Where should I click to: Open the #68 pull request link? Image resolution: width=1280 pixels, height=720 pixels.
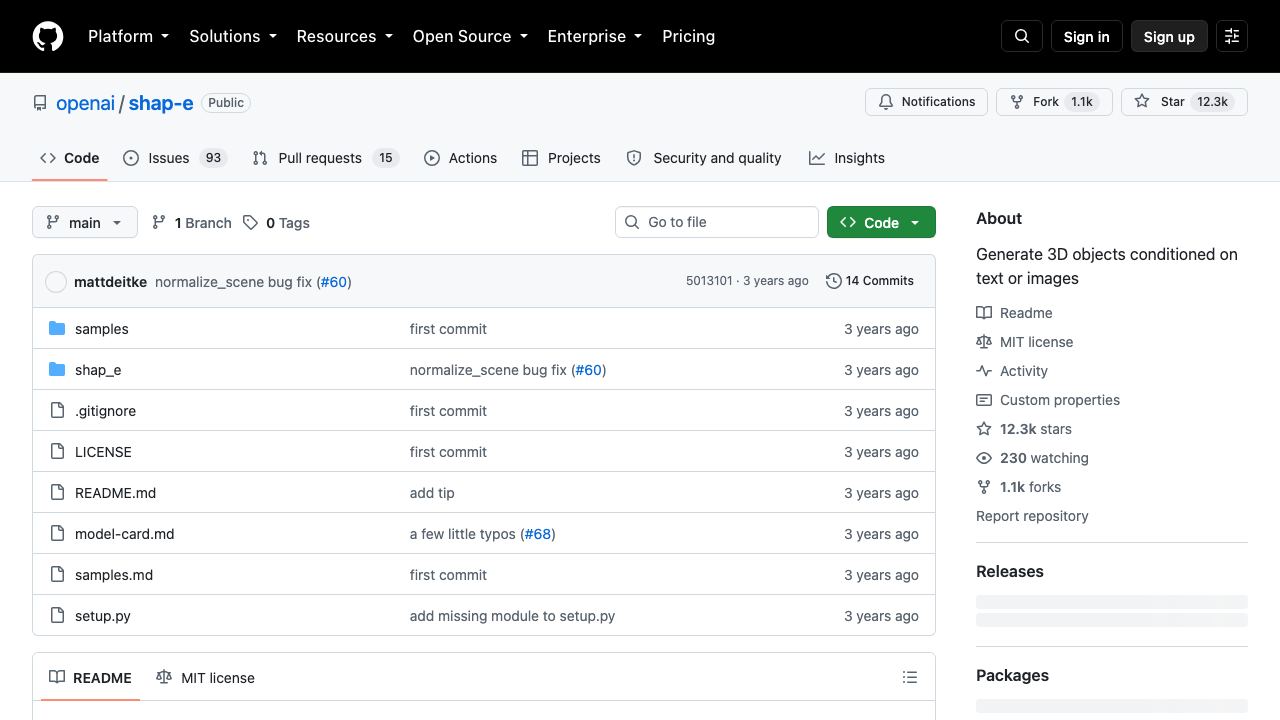tap(538, 534)
